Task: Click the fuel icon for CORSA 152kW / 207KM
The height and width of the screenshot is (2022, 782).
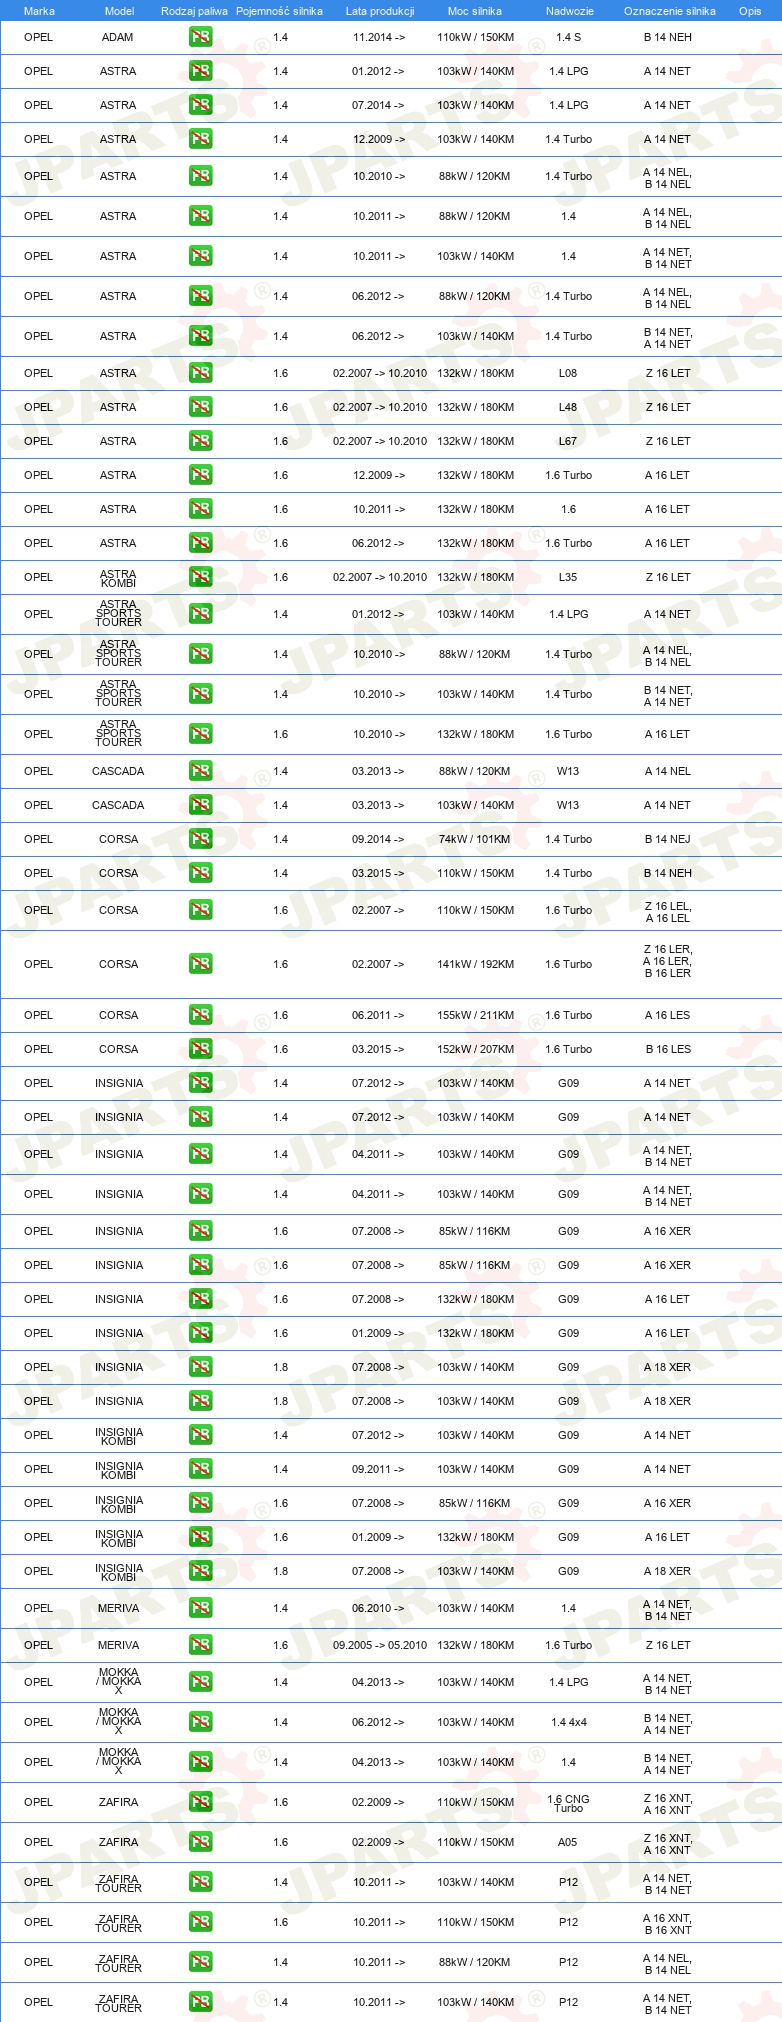Action: coord(200,1049)
